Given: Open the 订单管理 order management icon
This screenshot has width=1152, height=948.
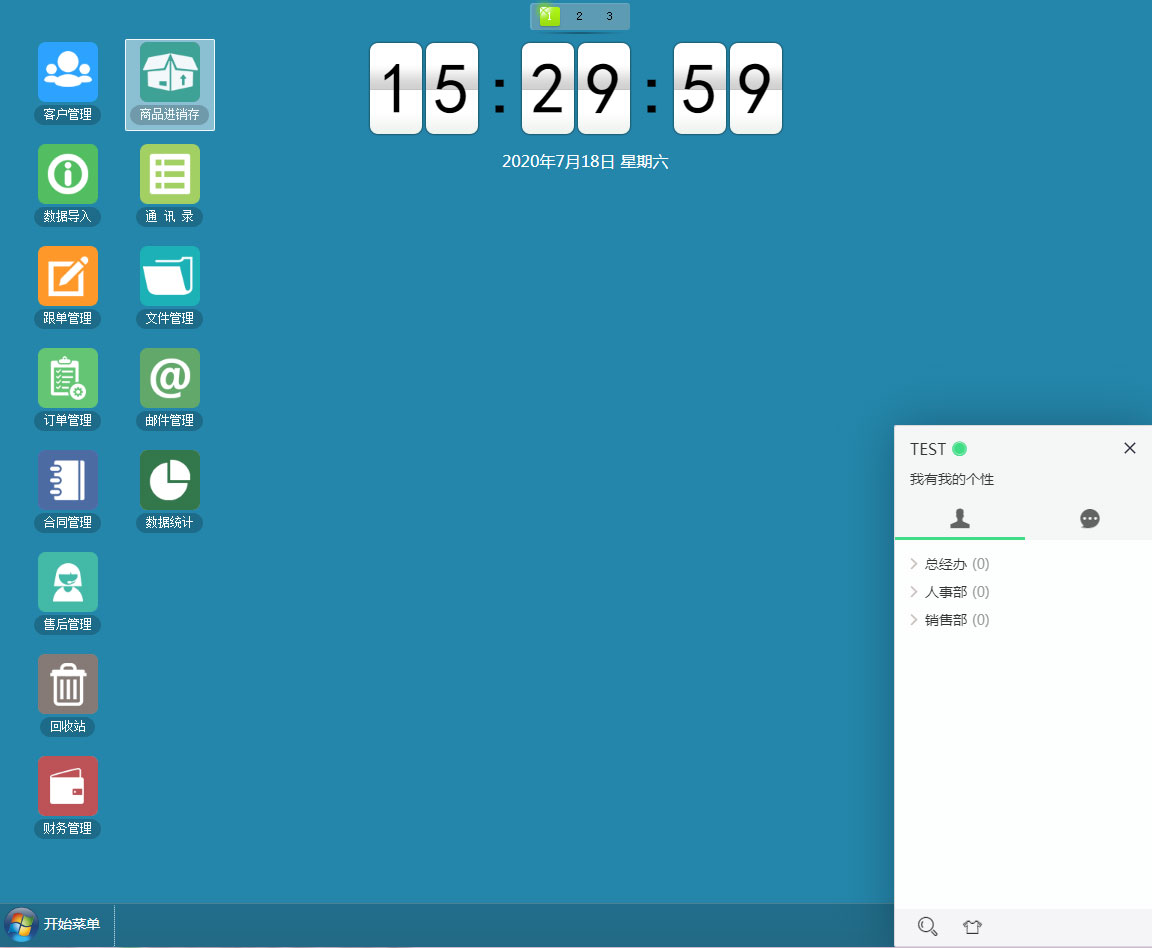Looking at the screenshot, I should coord(68,378).
